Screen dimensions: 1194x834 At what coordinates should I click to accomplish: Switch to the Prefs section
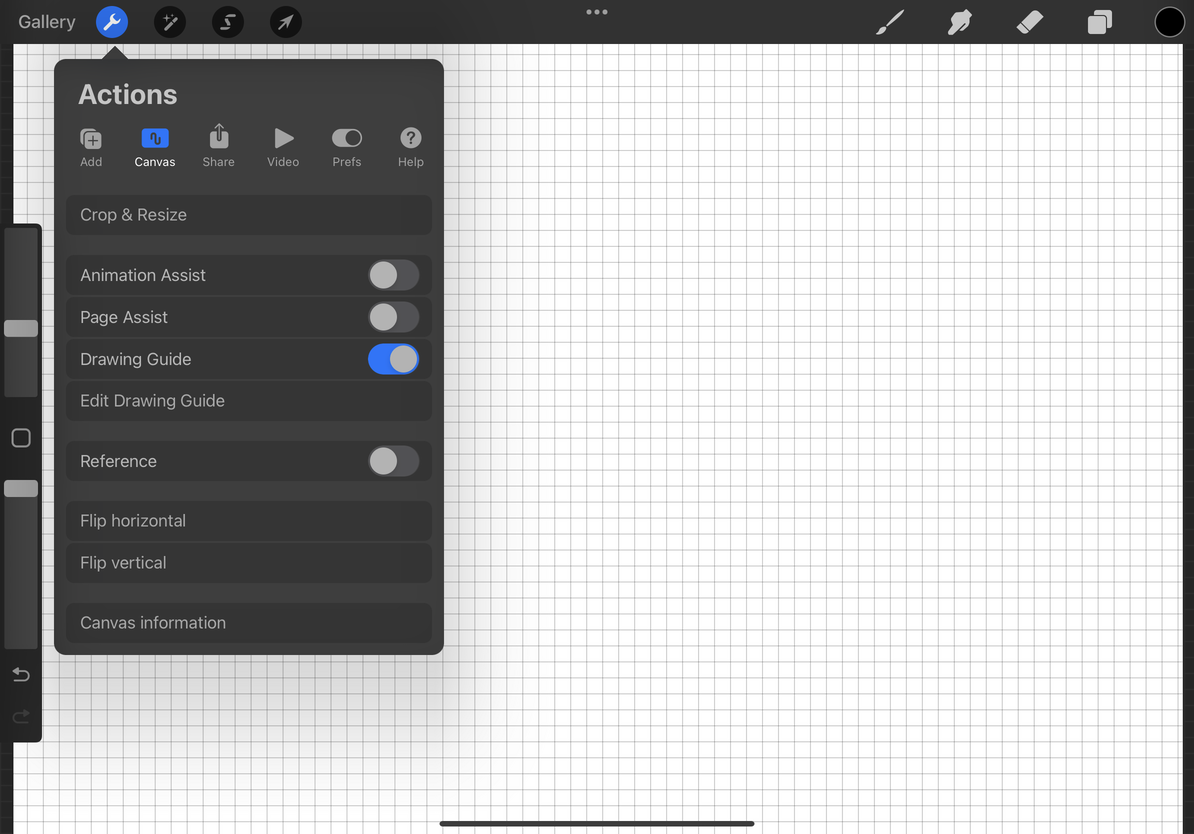coord(347,146)
